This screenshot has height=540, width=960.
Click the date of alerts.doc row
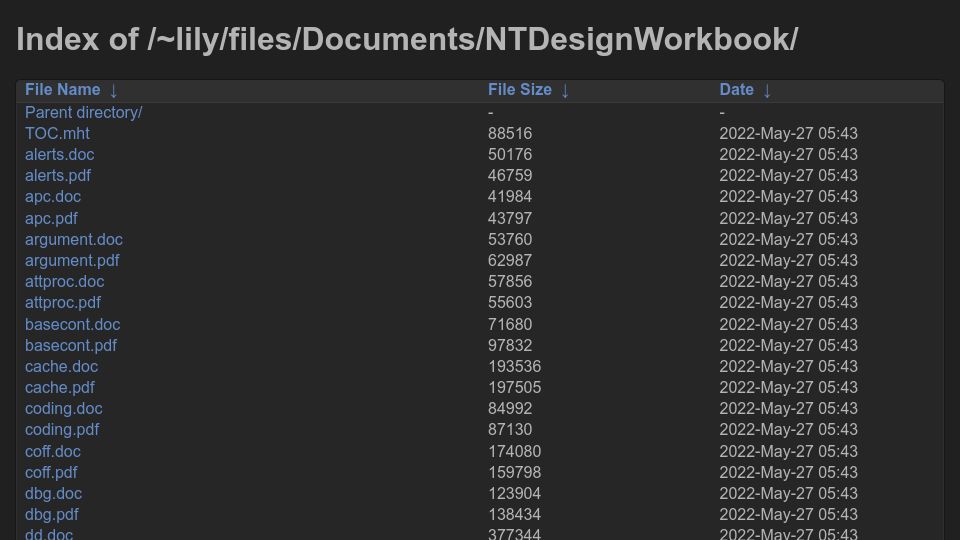789,154
